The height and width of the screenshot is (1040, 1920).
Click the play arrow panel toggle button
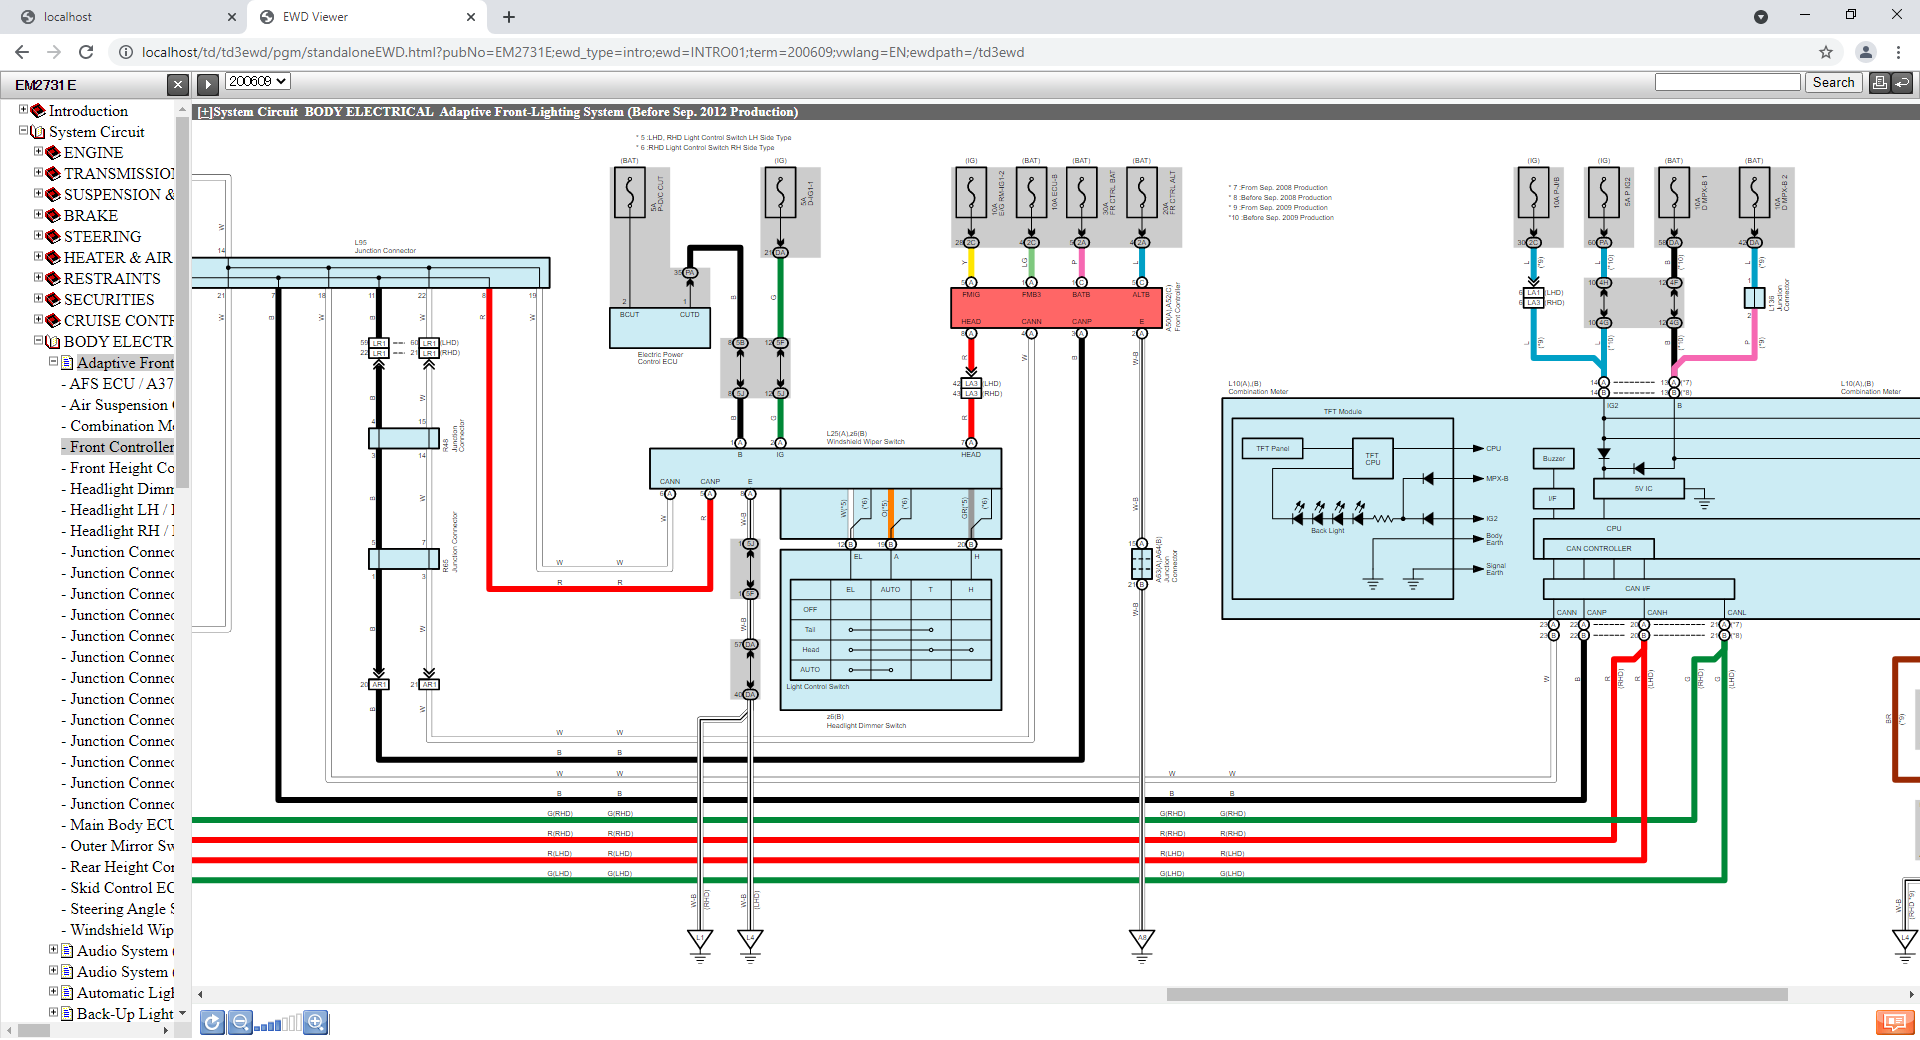(208, 85)
